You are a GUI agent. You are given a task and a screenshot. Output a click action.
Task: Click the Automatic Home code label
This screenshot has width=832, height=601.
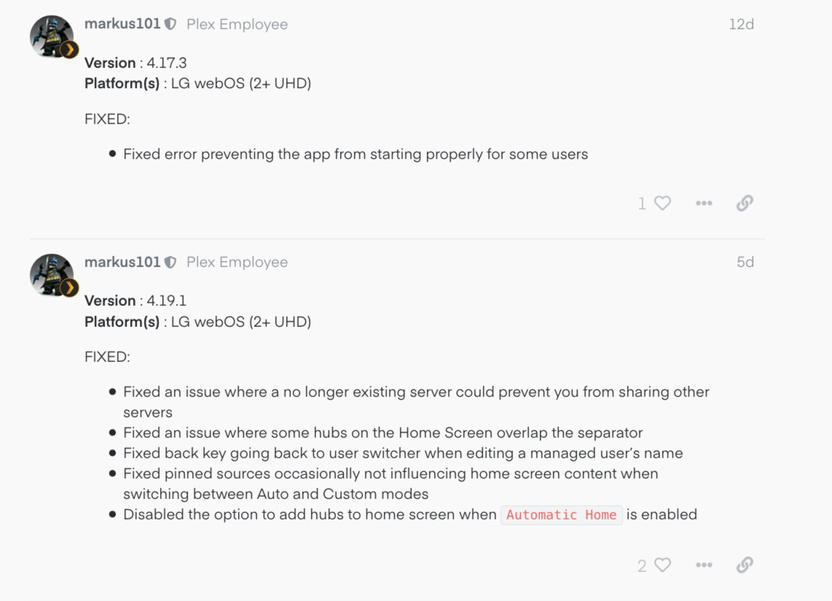(x=561, y=515)
